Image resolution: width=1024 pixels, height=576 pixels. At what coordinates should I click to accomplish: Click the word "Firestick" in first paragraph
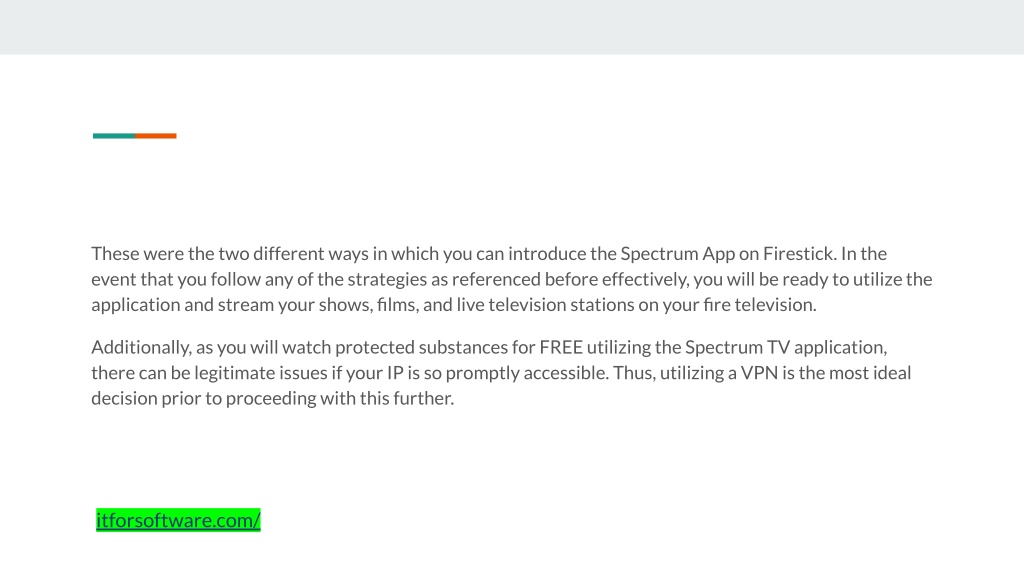click(x=799, y=253)
